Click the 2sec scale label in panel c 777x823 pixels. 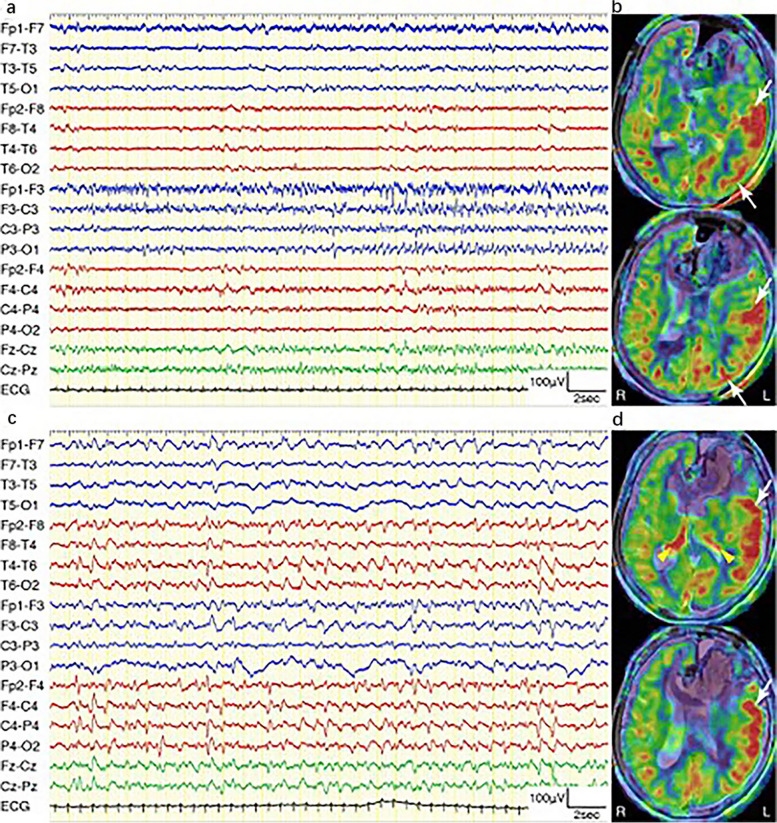[x=584, y=815]
